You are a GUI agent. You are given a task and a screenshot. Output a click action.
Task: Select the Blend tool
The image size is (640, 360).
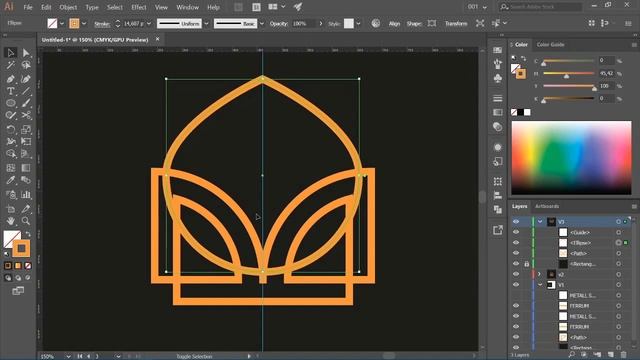(x=26, y=180)
